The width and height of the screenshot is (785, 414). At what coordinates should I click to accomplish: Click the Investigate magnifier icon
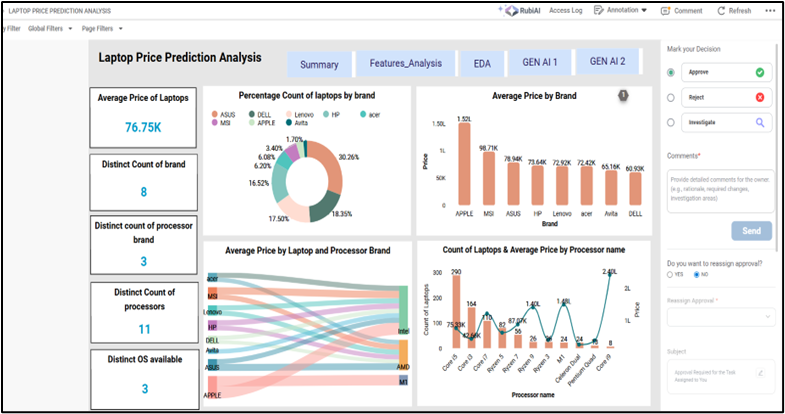pos(760,122)
